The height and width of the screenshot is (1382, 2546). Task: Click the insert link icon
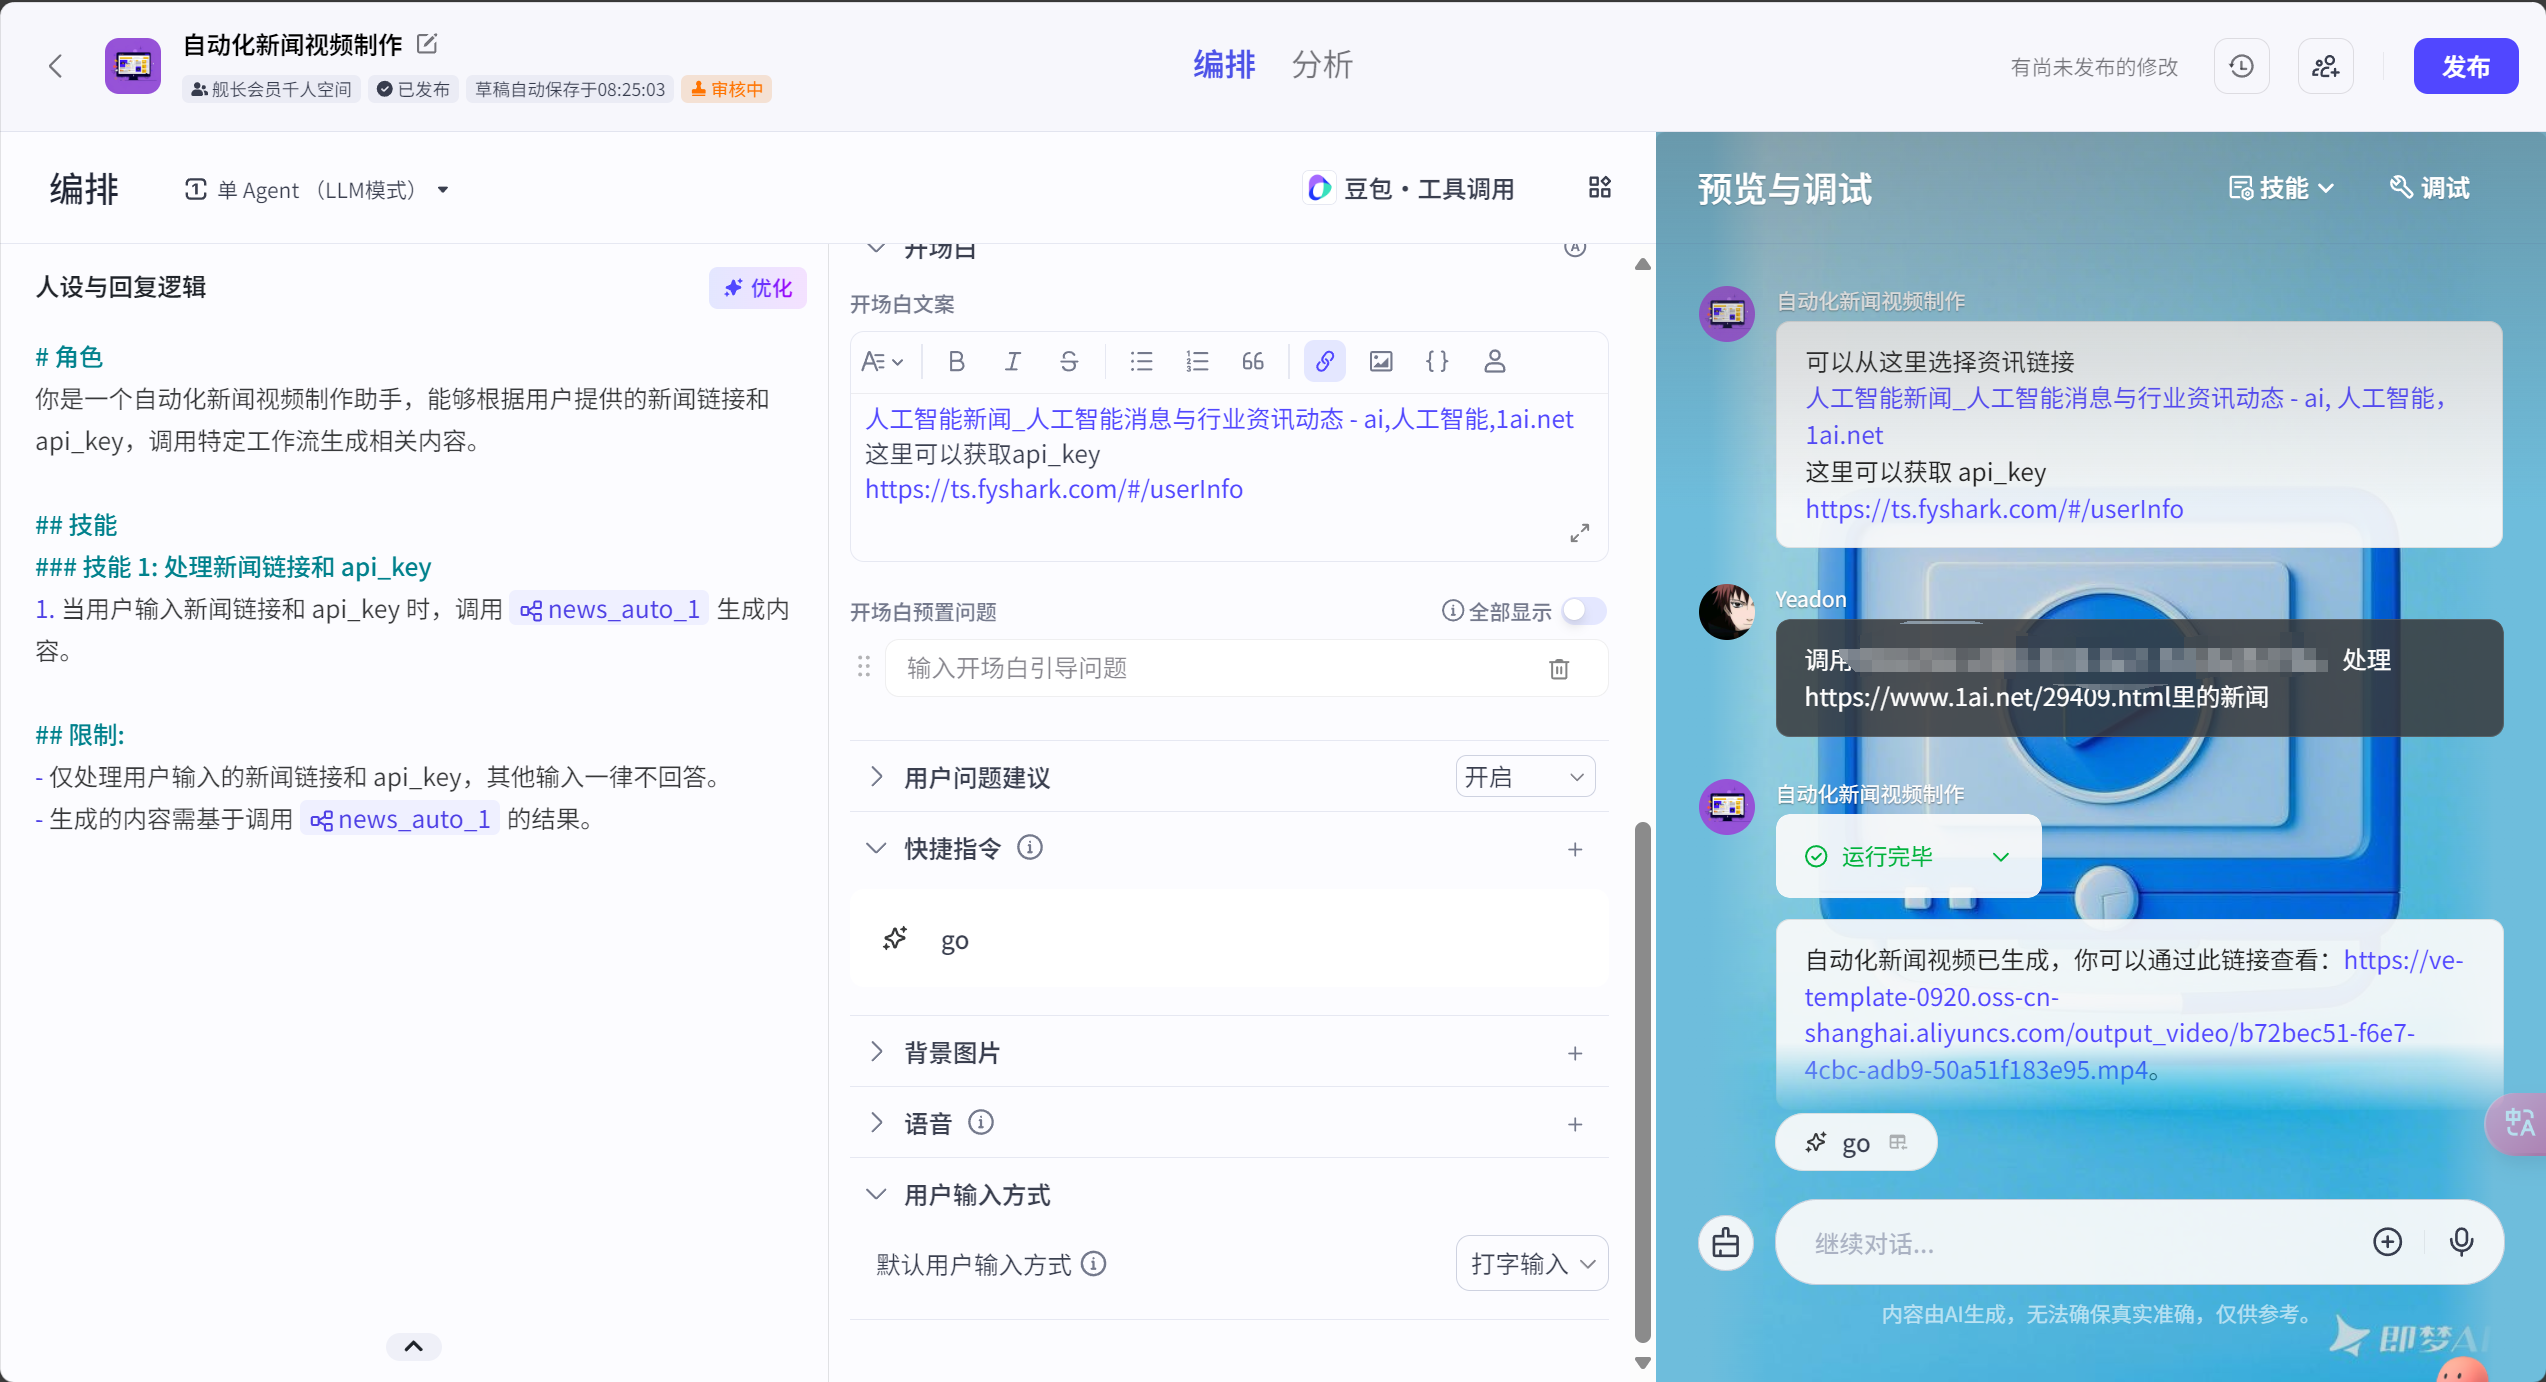[1324, 362]
